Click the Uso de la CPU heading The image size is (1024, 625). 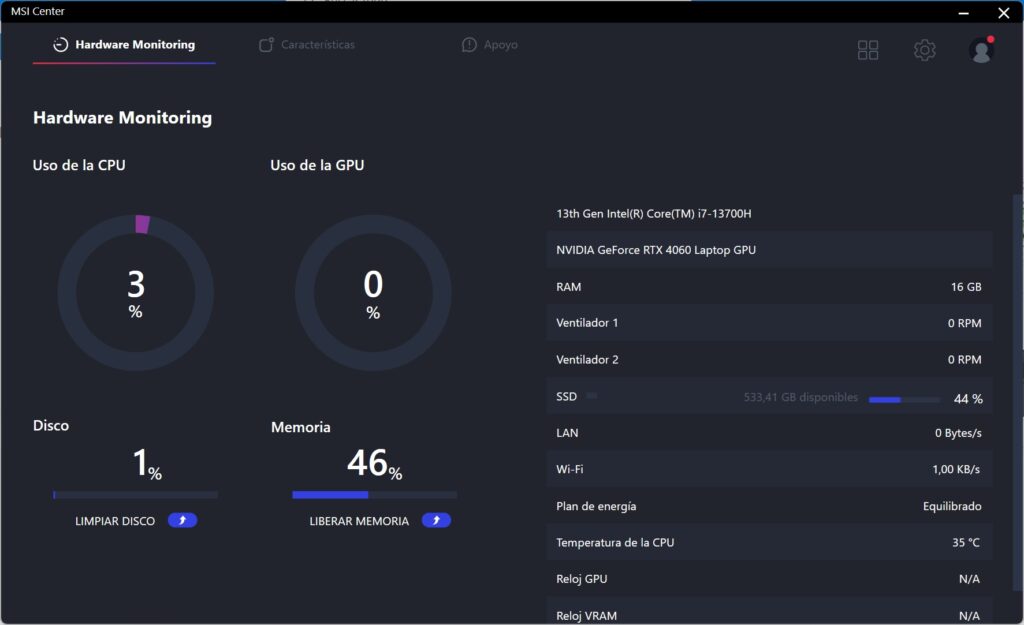click(x=79, y=165)
